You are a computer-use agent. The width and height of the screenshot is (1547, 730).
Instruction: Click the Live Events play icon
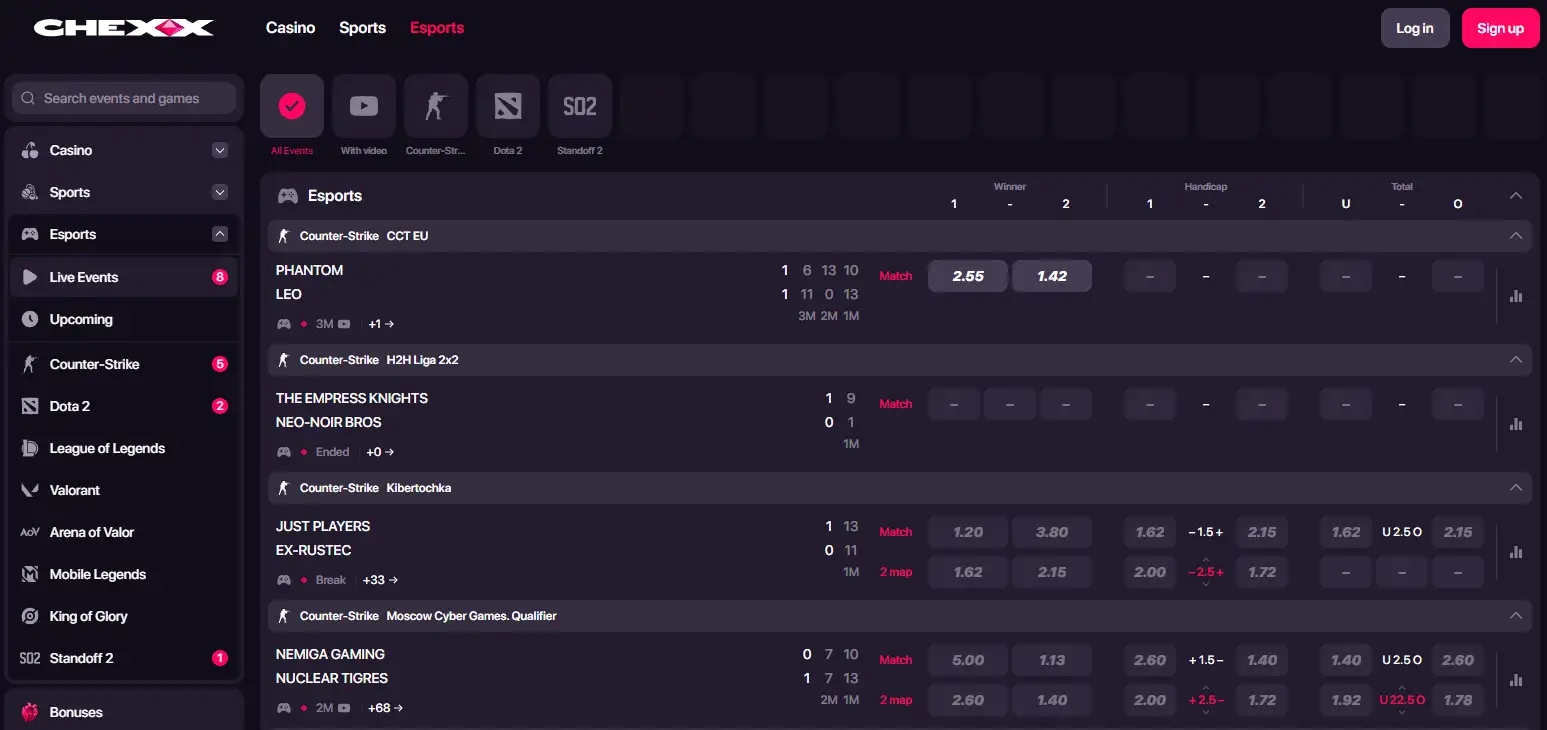30,277
